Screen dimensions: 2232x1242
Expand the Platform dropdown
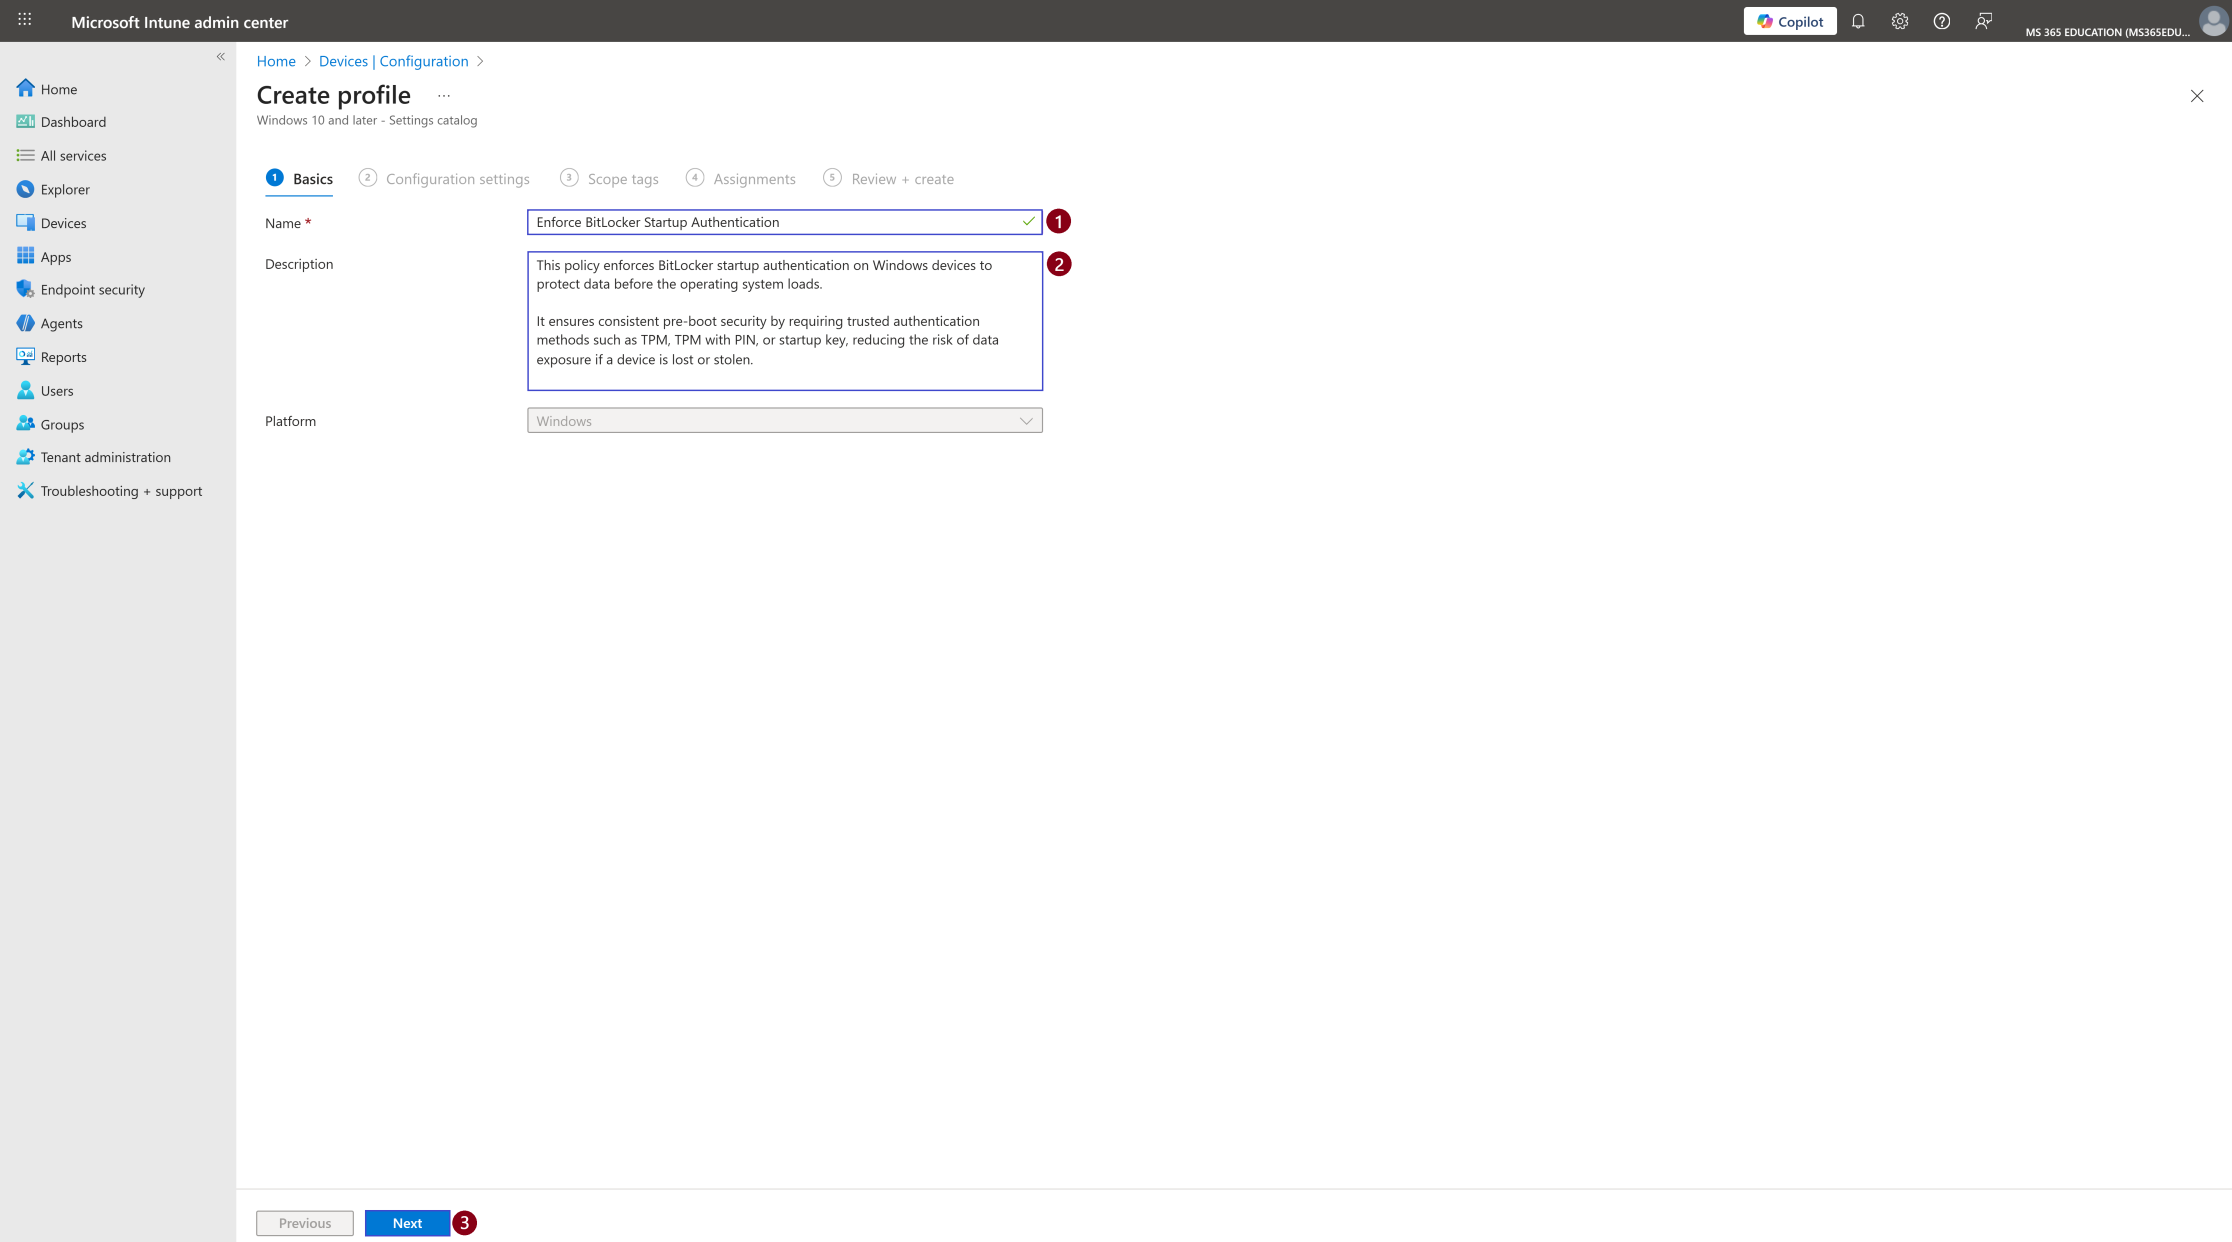click(x=785, y=421)
